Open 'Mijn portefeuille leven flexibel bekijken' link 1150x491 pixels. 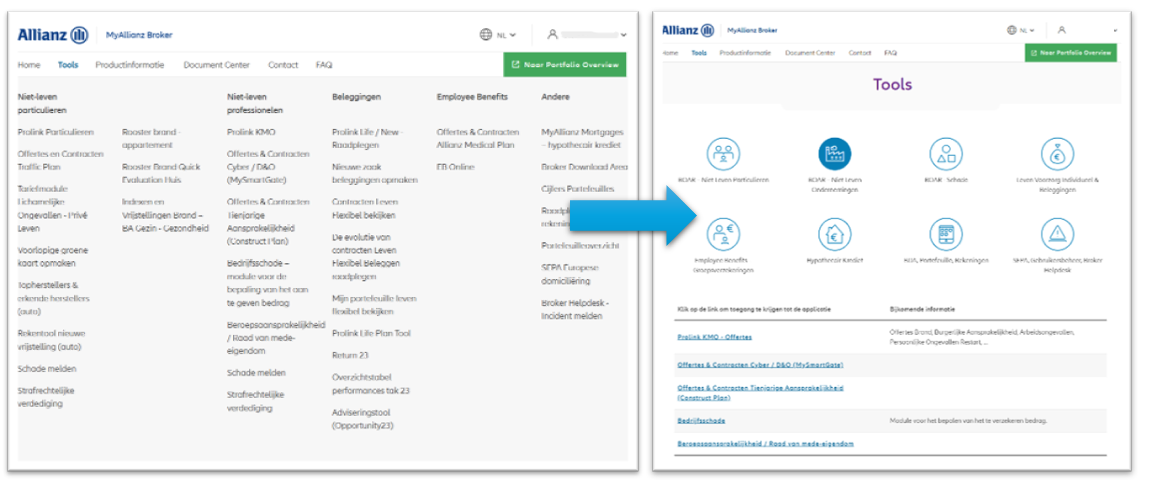374,305
